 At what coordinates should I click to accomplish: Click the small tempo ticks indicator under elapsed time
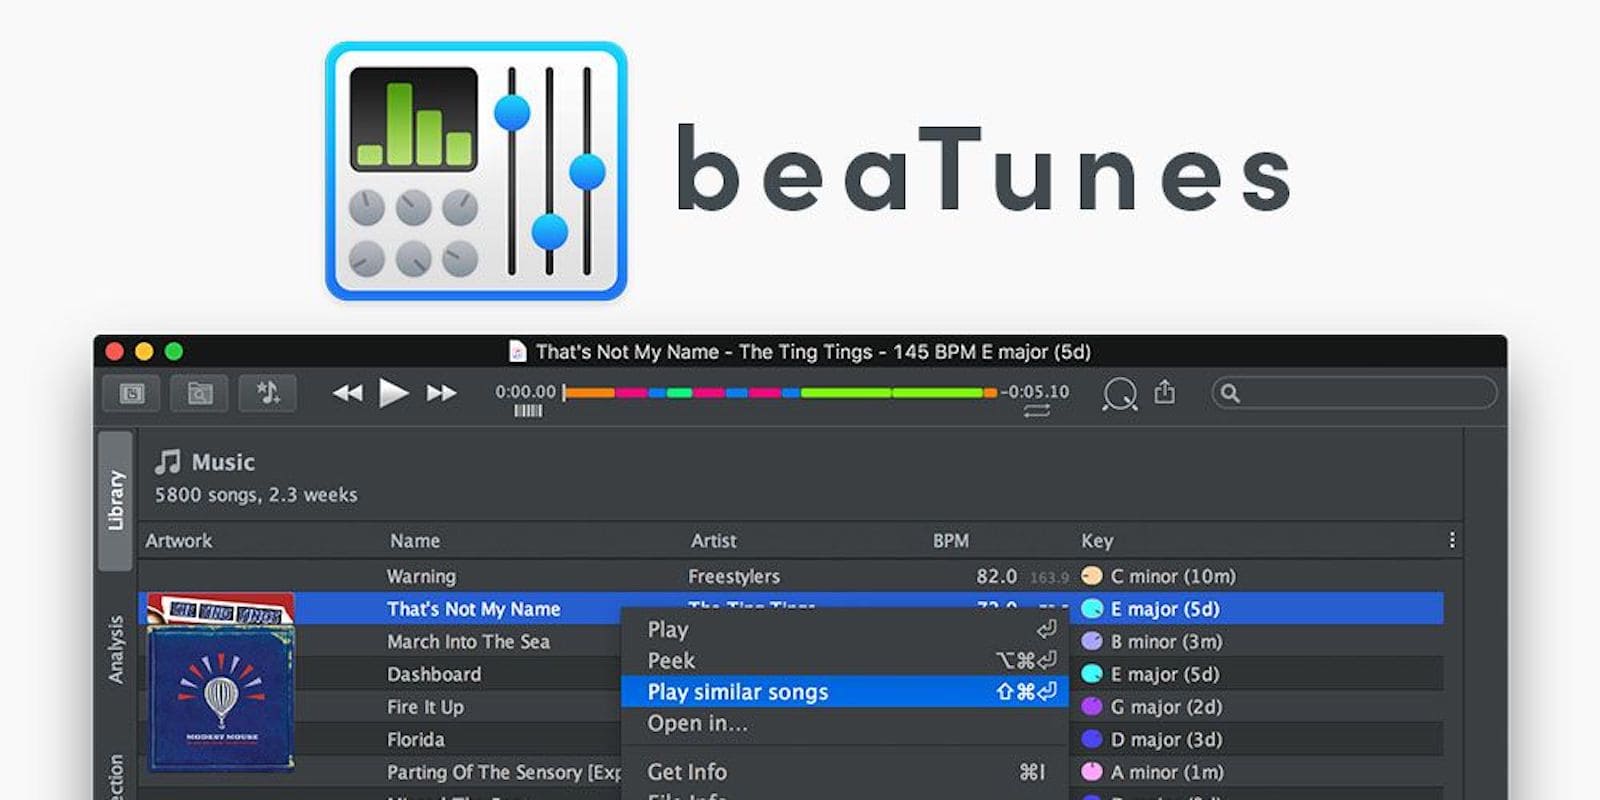pos(528,411)
